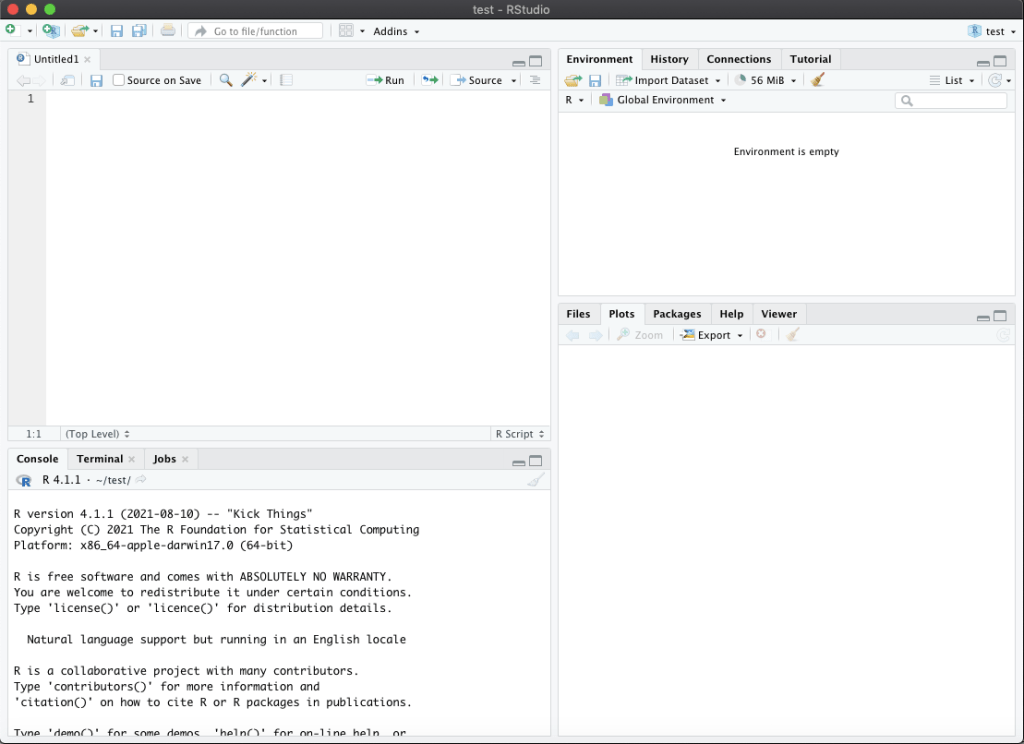This screenshot has height=744, width=1024.
Task: Open the List view mode dropdown
Action: [x=952, y=80]
